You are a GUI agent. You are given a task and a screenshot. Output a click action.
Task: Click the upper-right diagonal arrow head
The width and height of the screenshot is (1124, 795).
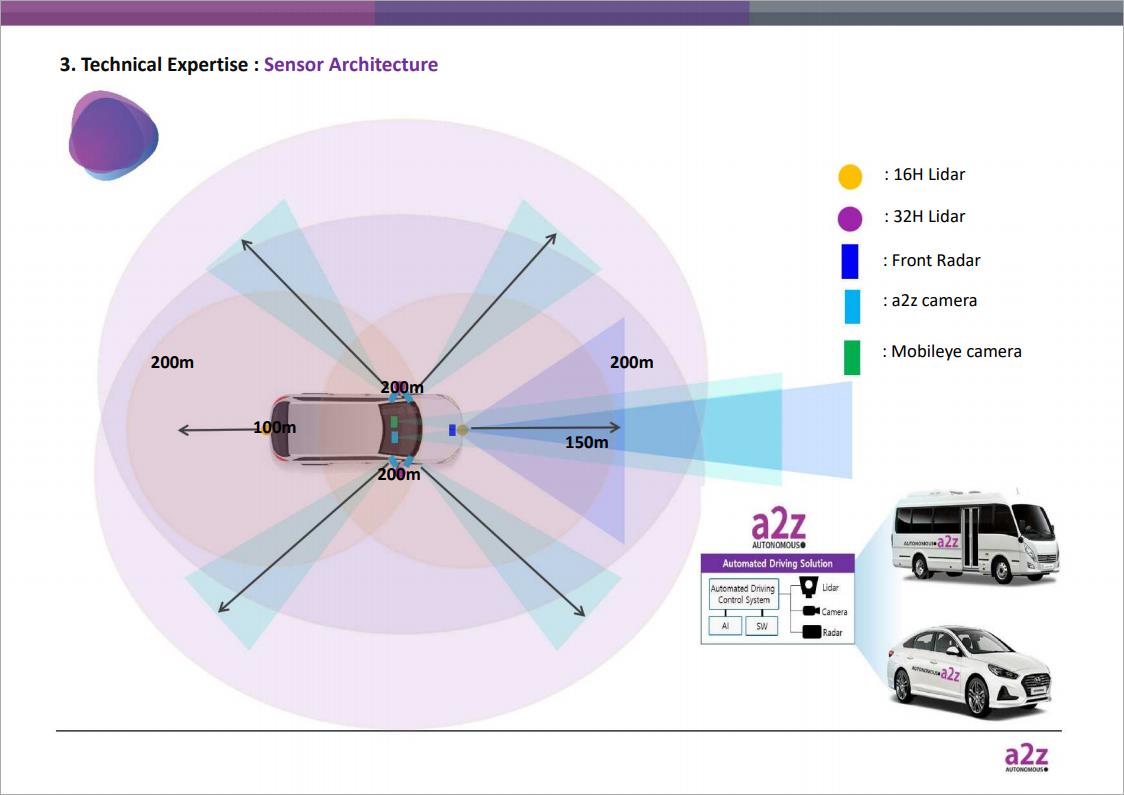click(551, 238)
